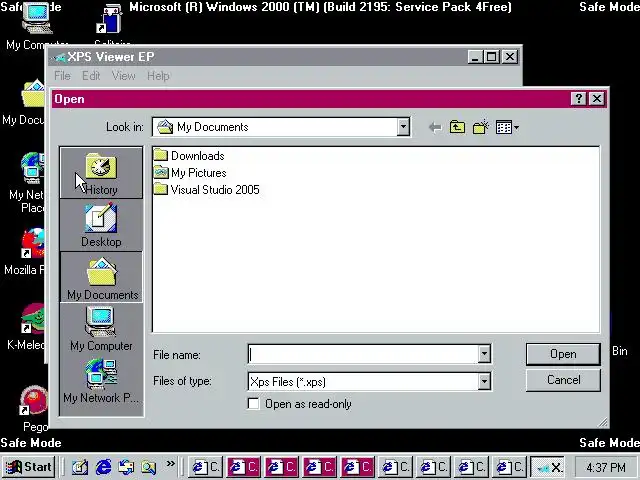
Task: Open the File menu in XPS Viewer
Action: 62,76
